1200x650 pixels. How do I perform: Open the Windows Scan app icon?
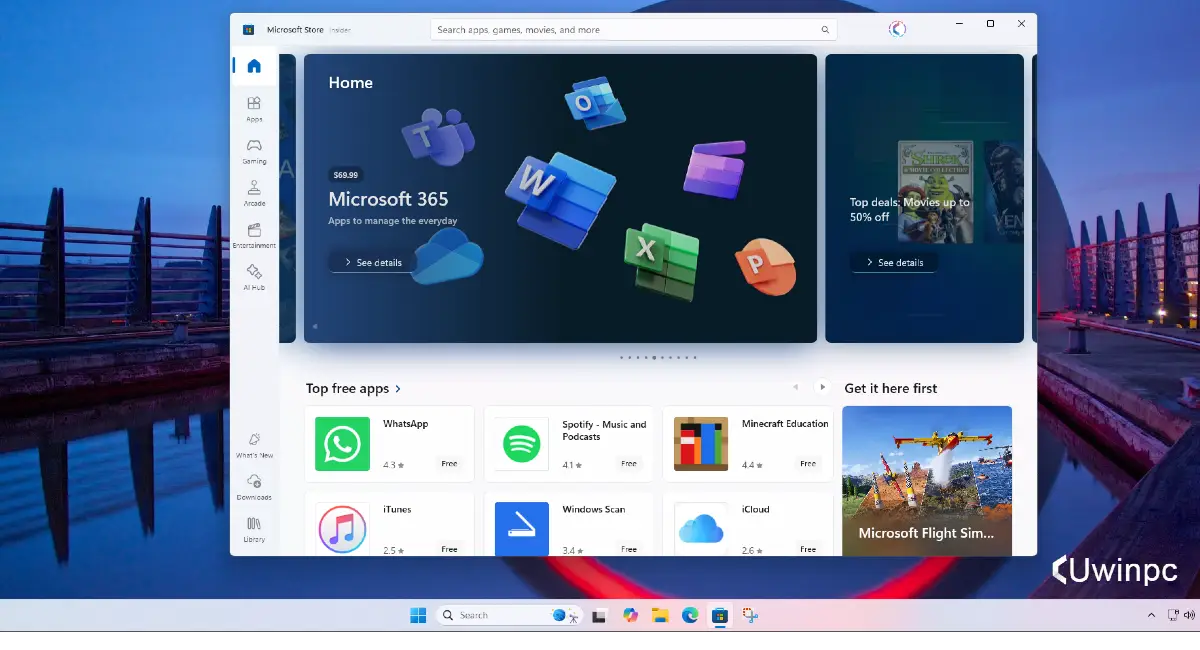(522, 529)
